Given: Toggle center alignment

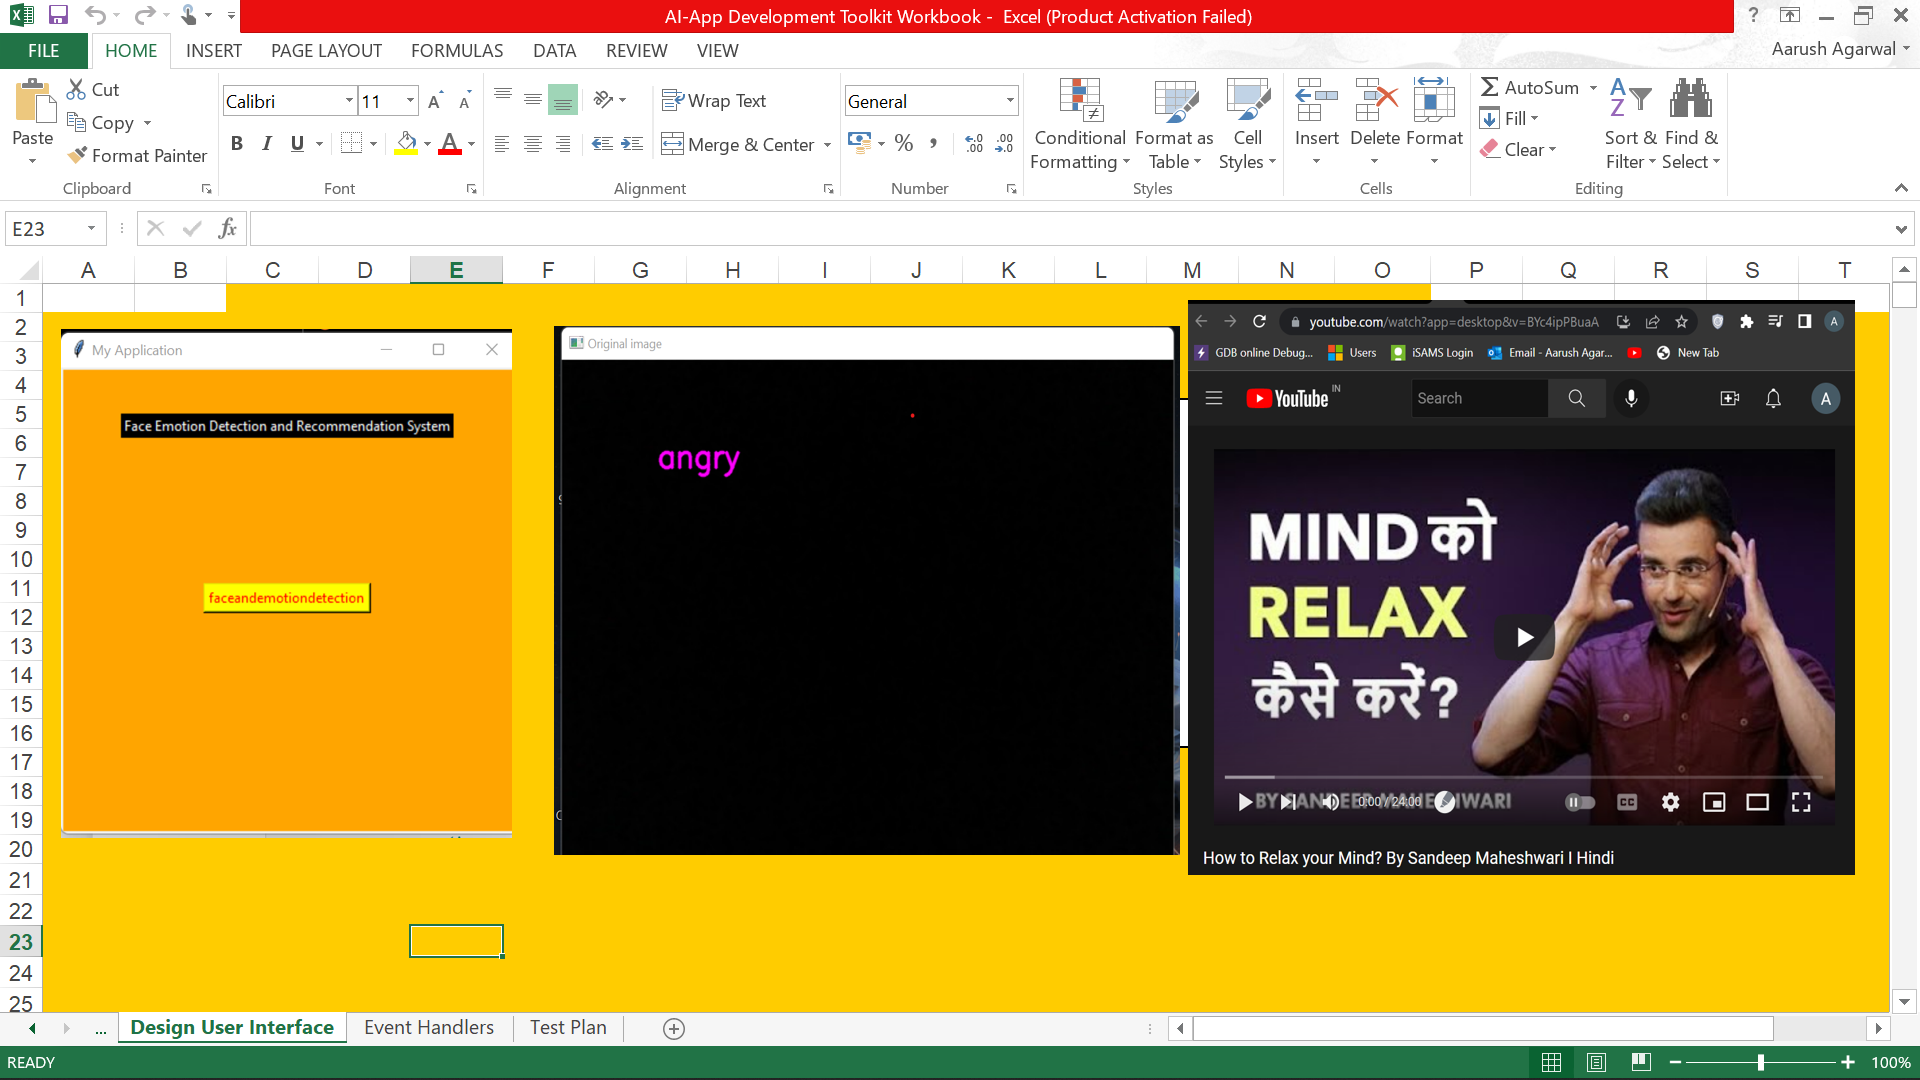Looking at the screenshot, I should point(531,143).
